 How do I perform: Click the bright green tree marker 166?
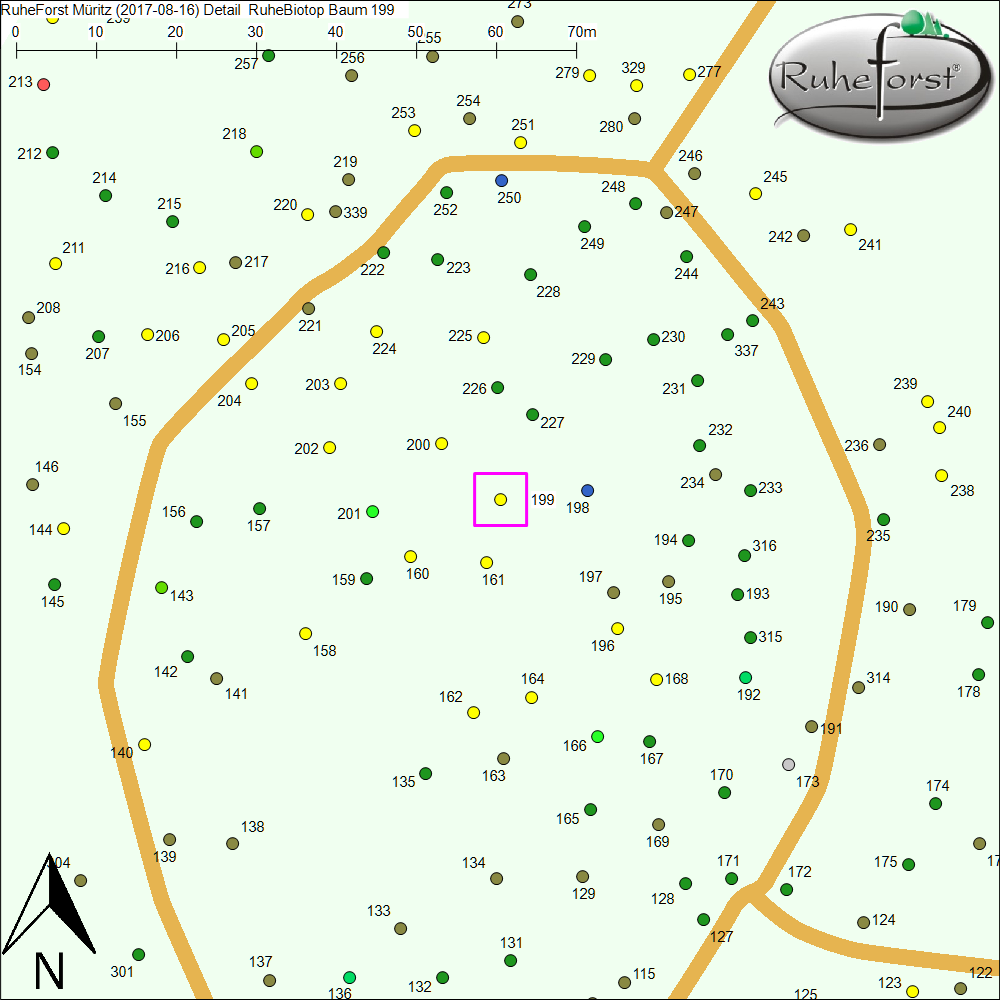[x=597, y=736]
